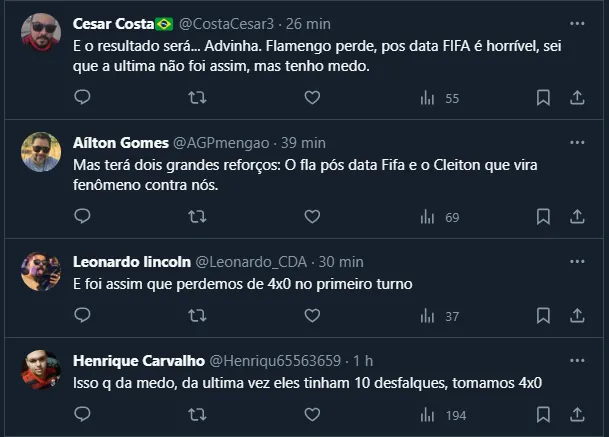Like Leonardo lincoln's tweet

pos(312,315)
